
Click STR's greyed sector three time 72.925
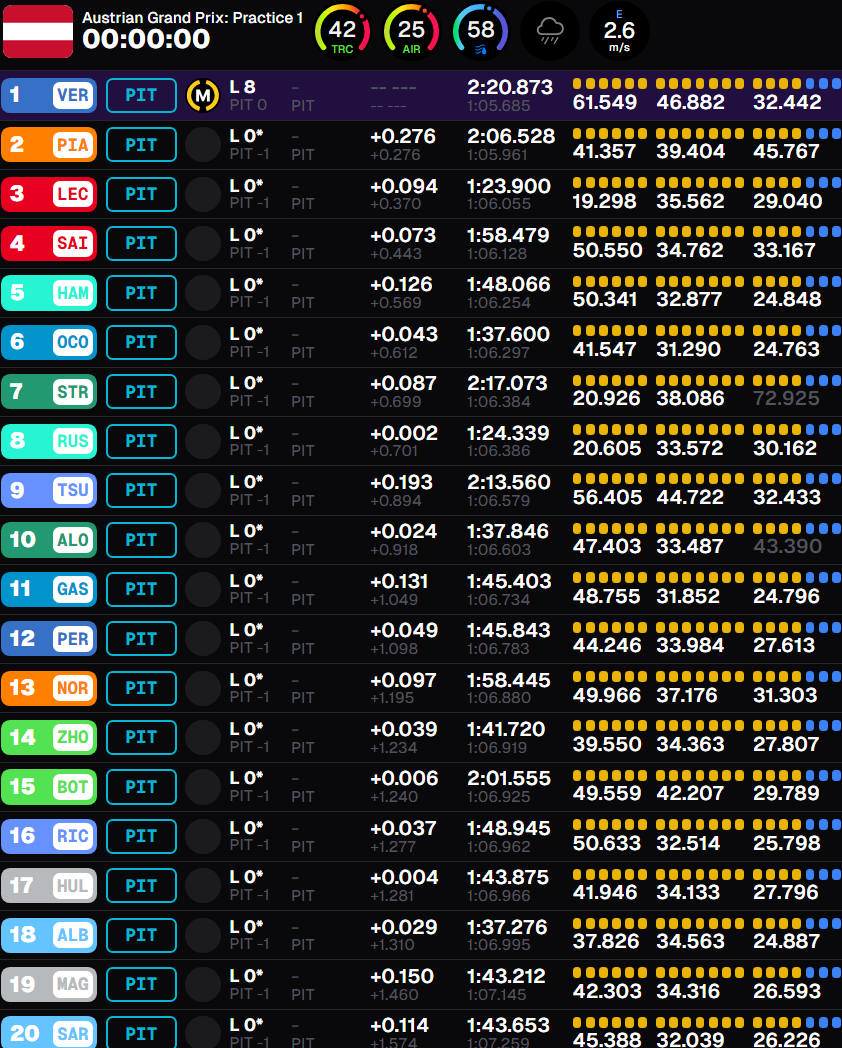click(787, 398)
